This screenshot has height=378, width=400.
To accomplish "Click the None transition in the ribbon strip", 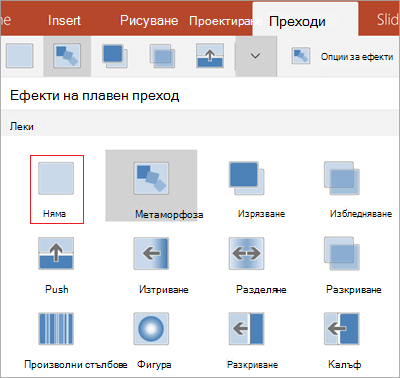I will (20, 56).
